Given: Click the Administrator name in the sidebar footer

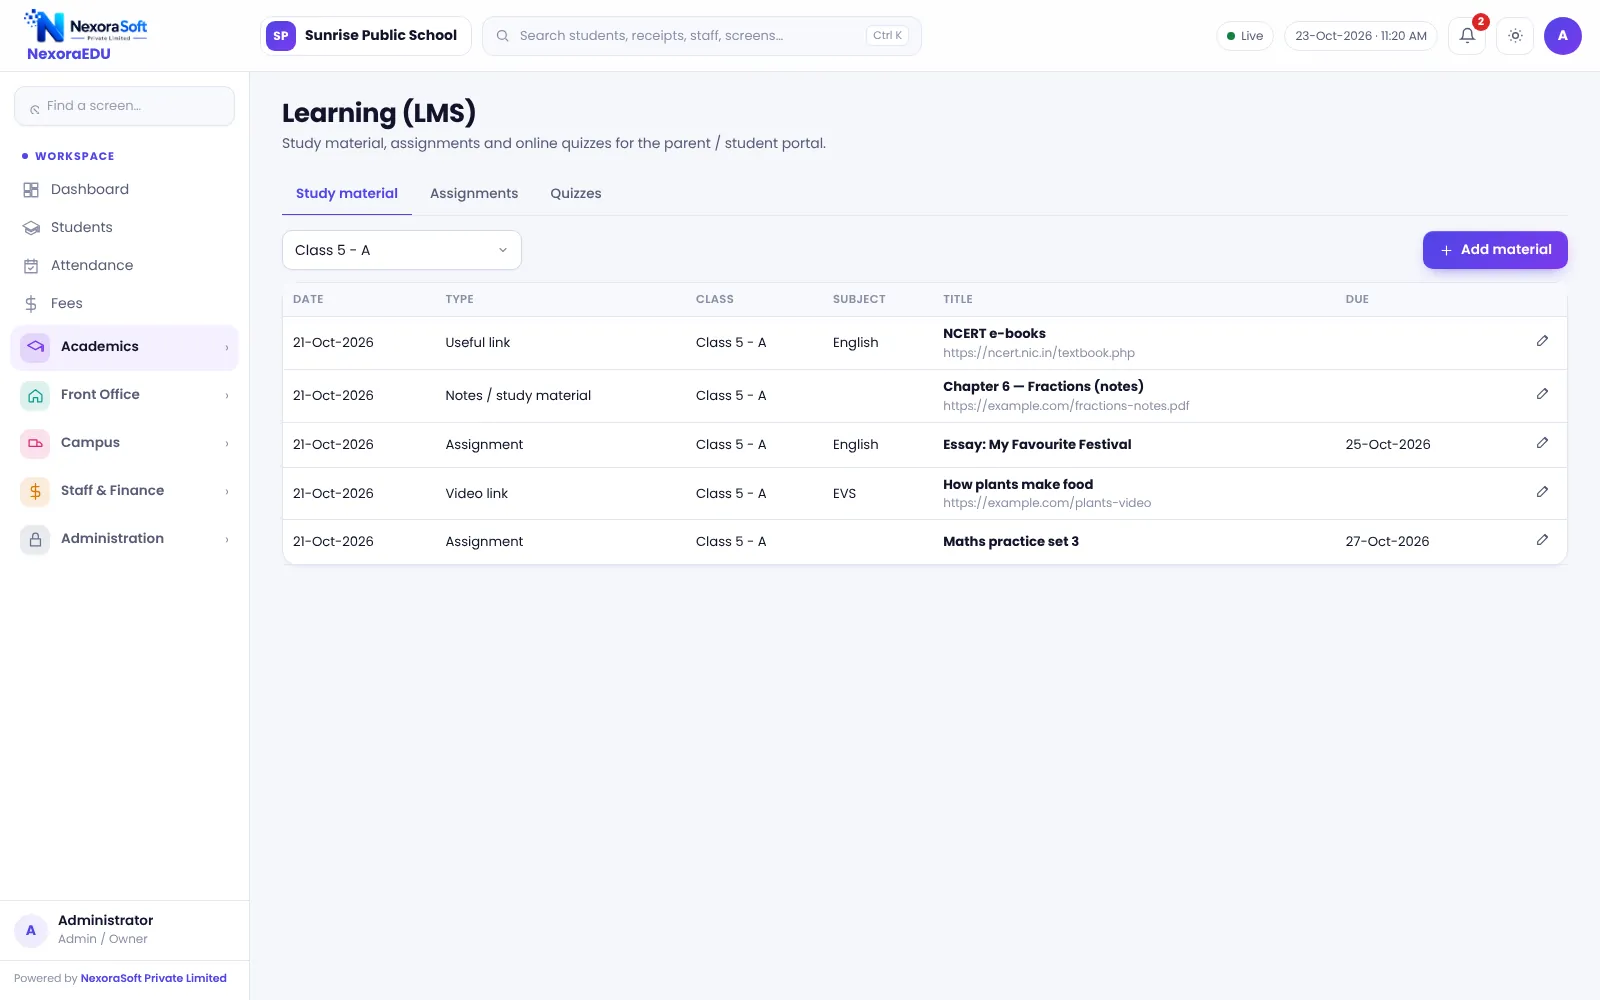Looking at the screenshot, I should point(106,921).
